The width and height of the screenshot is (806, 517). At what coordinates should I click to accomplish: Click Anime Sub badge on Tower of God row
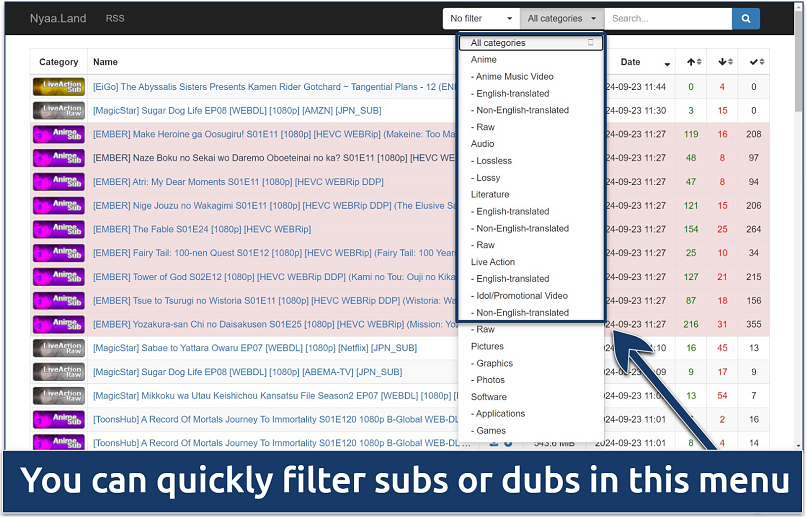pos(59,277)
